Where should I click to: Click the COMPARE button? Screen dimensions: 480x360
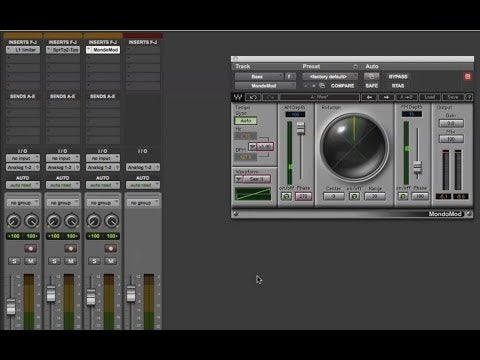(x=342, y=86)
